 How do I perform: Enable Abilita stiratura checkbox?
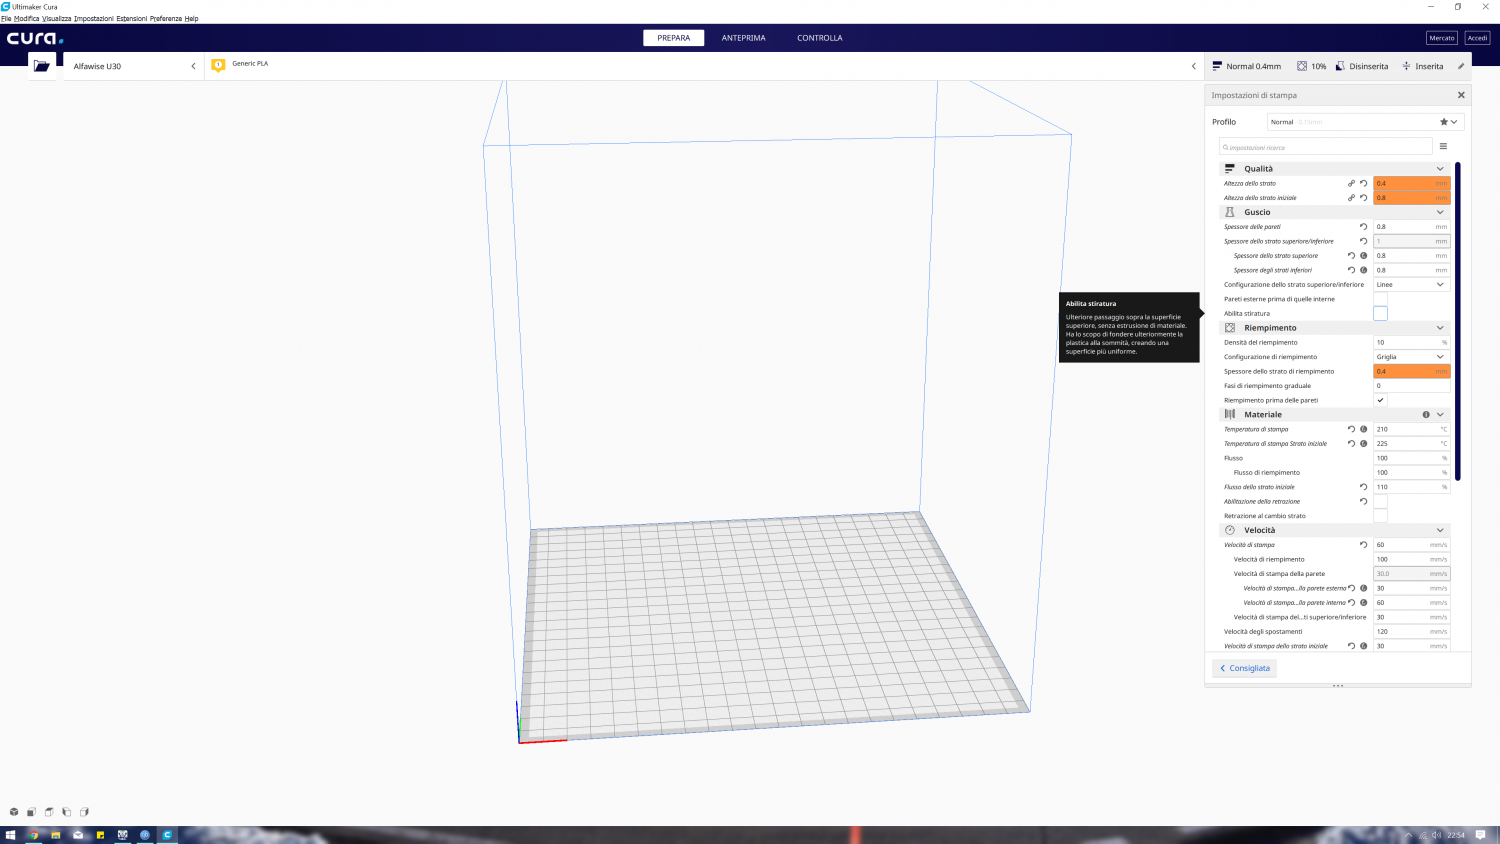1380,313
